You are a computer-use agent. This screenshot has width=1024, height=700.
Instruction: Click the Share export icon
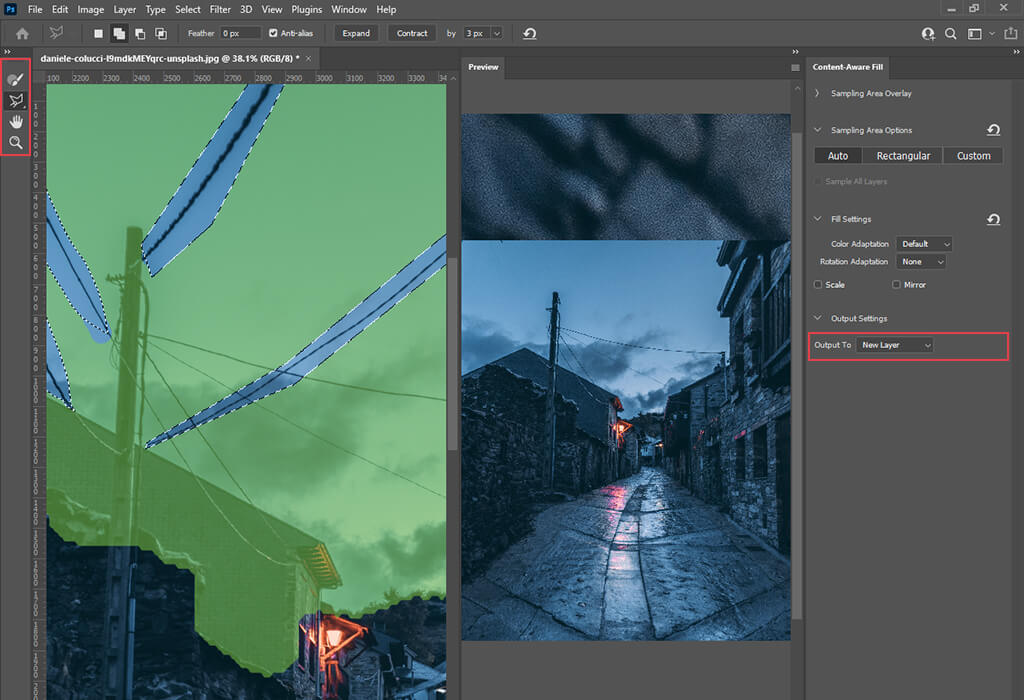pyautogui.click(x=1010, y=33)
